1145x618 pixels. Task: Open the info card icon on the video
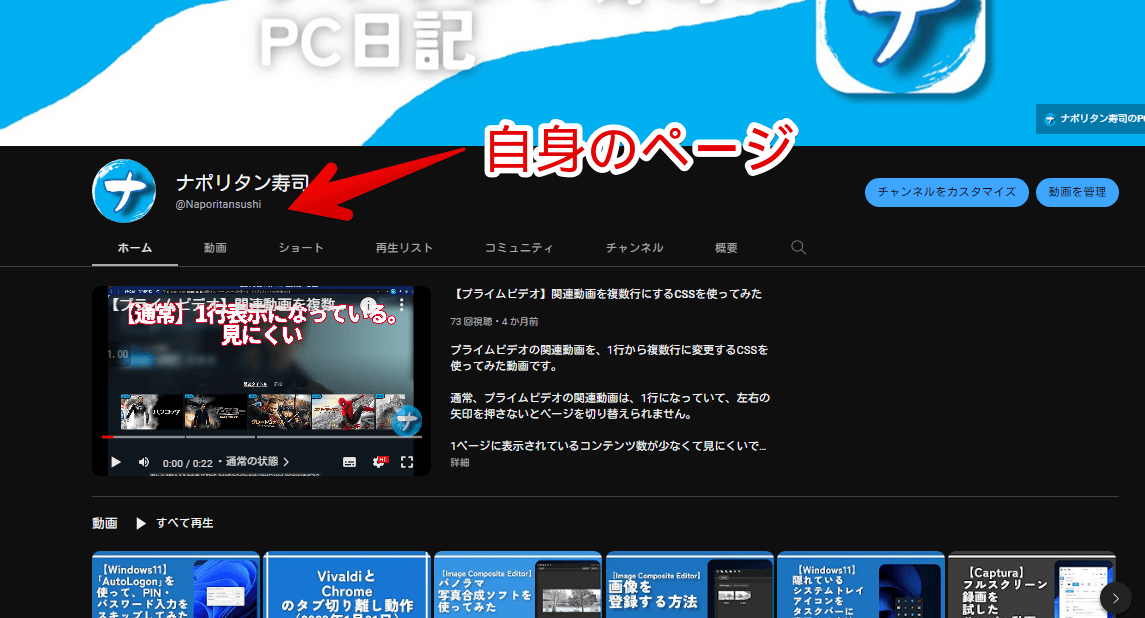pyautogui.click(x=369, y=305)
